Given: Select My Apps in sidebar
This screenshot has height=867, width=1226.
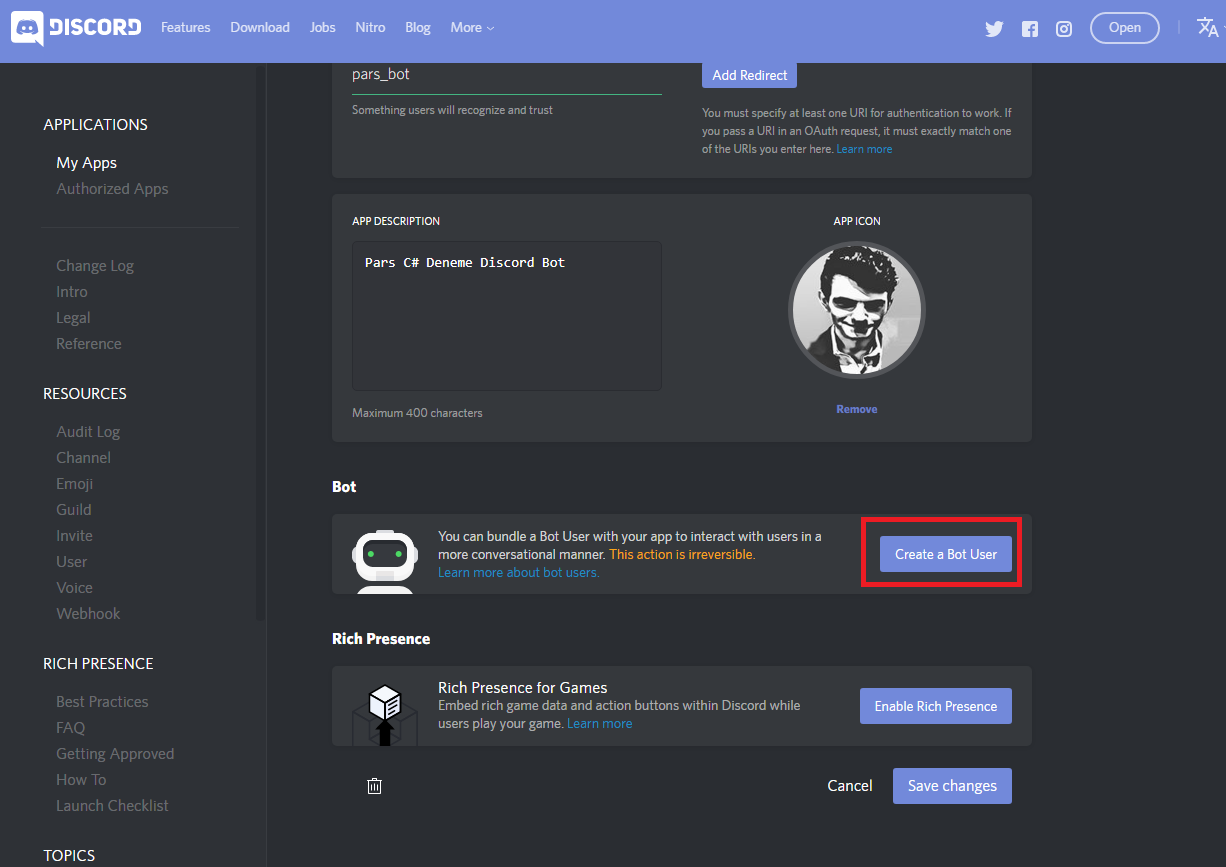Looking at the screenshot, I should pos(87,163).
